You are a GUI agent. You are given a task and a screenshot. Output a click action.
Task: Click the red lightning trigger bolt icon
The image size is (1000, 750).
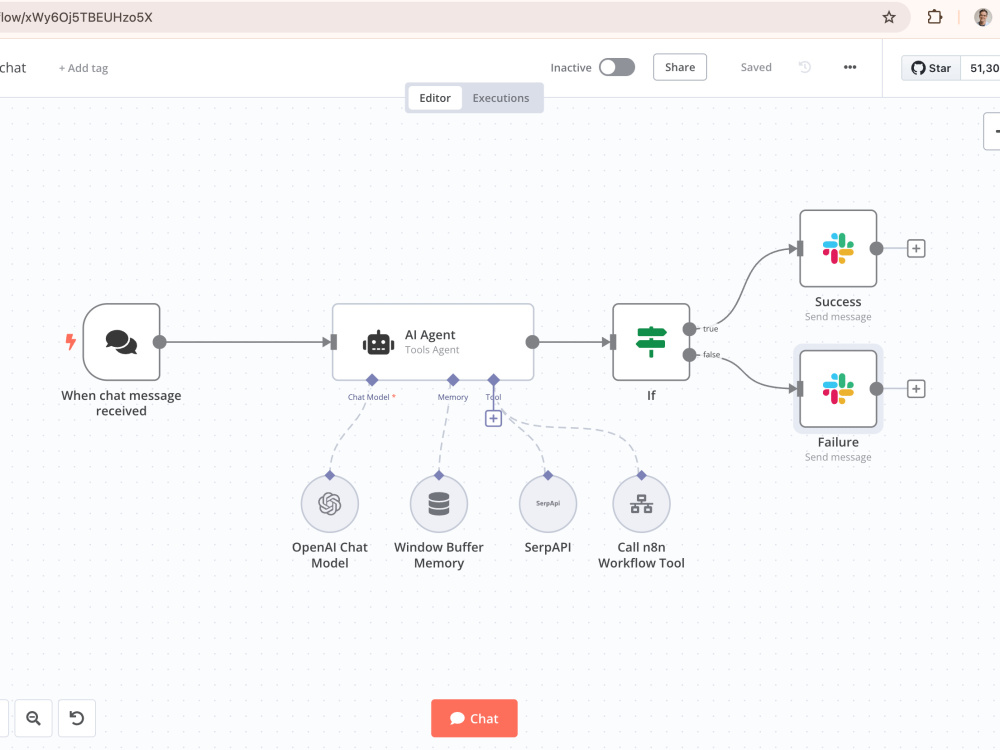pyautogui.click(x=71, y=342)
